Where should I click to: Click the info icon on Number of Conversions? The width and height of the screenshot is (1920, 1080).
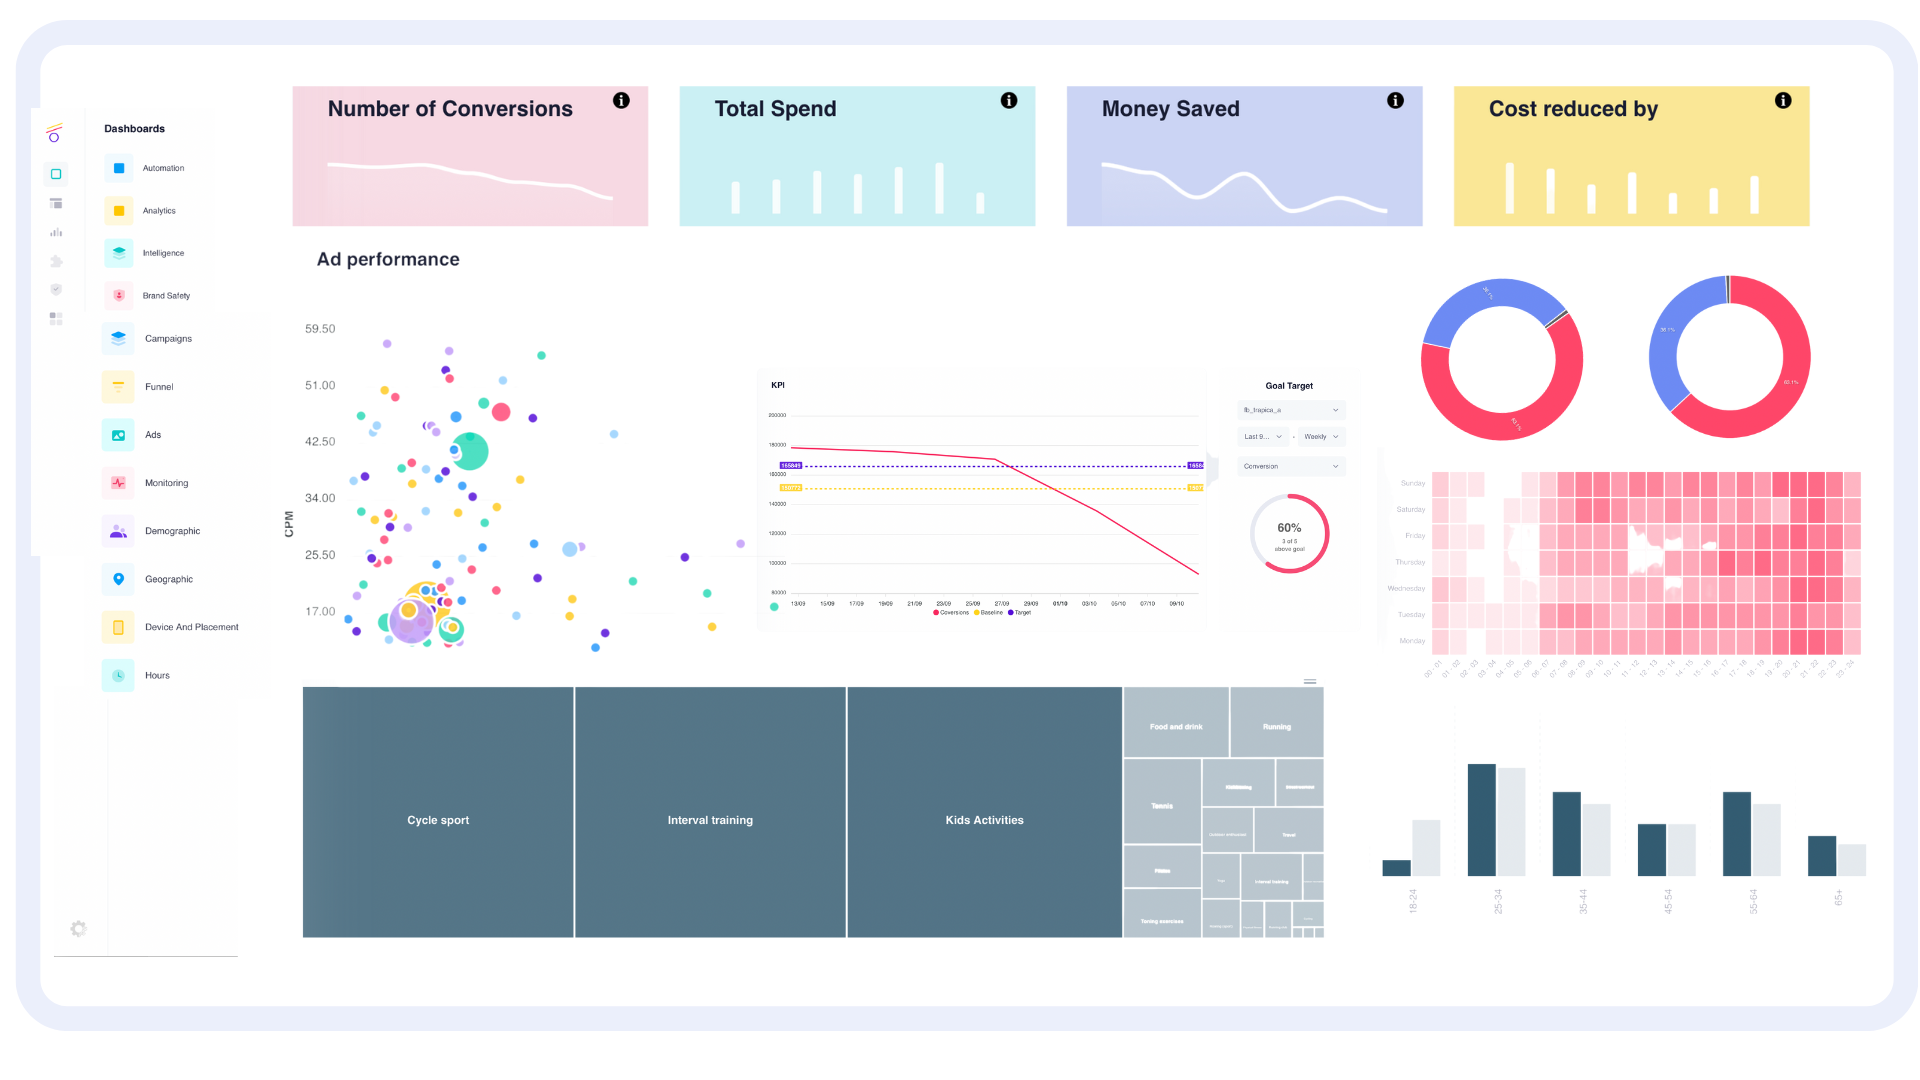(x=621, y=101)
